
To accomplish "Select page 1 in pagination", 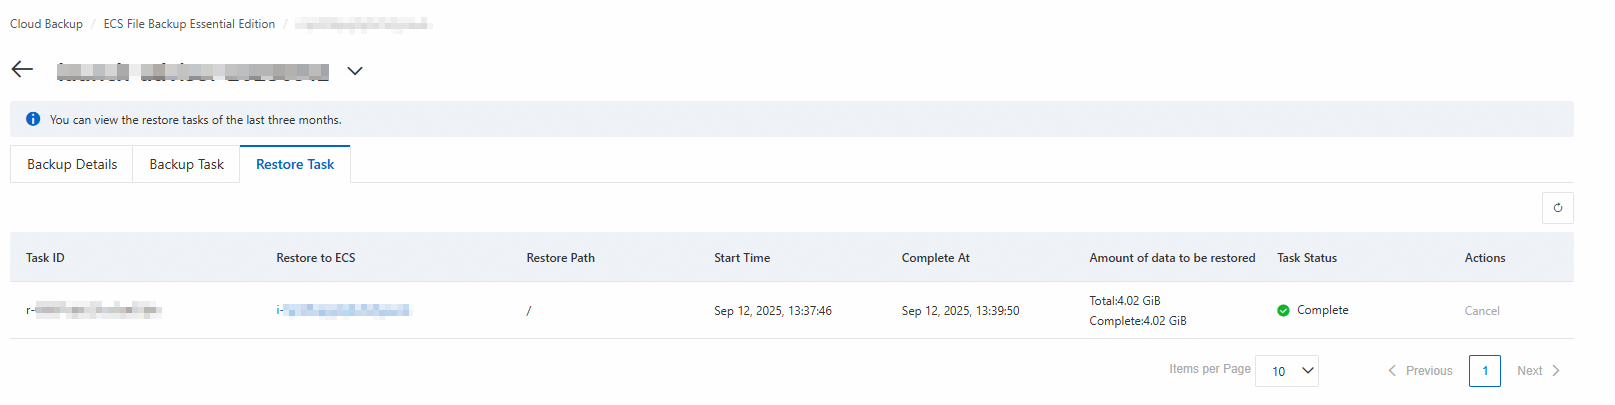I will click(1484, 371).
